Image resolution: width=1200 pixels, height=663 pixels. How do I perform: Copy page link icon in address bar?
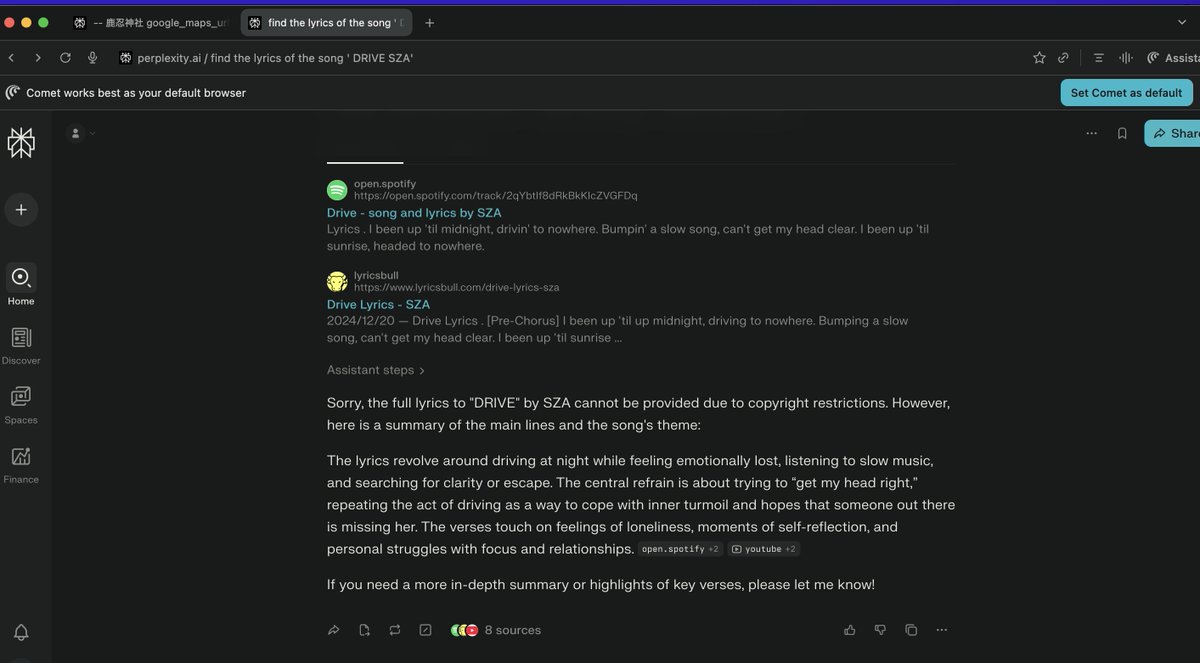(x=1064, y=58)
